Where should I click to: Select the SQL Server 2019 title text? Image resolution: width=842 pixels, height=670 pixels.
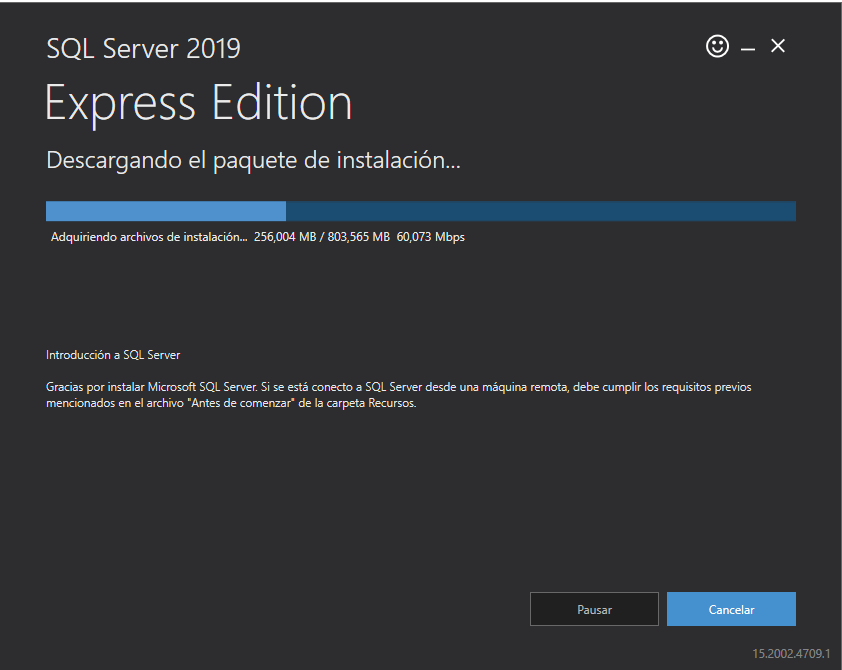point(143,49)
